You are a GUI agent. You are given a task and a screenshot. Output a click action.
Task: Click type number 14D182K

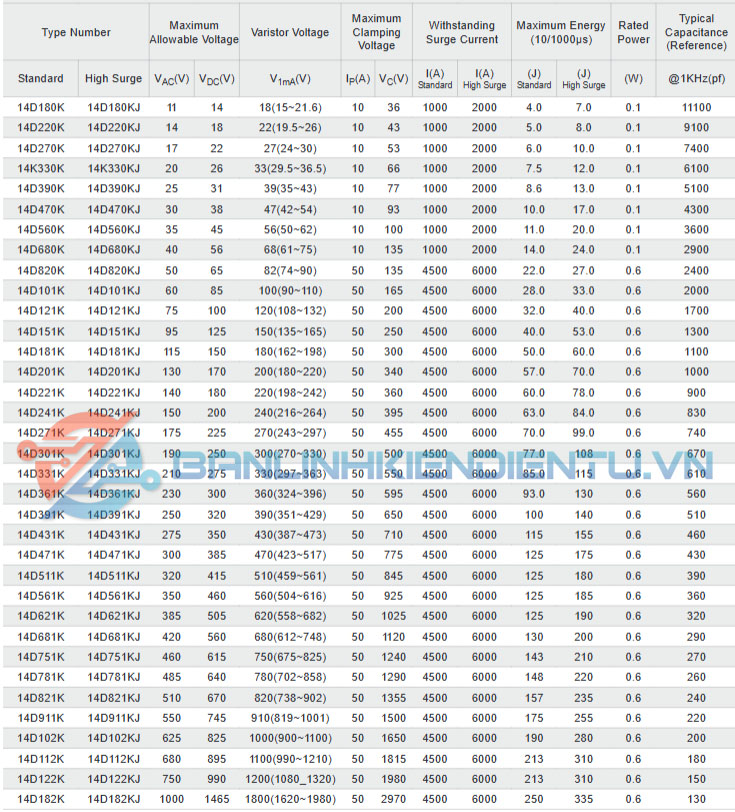coord(41,800)
